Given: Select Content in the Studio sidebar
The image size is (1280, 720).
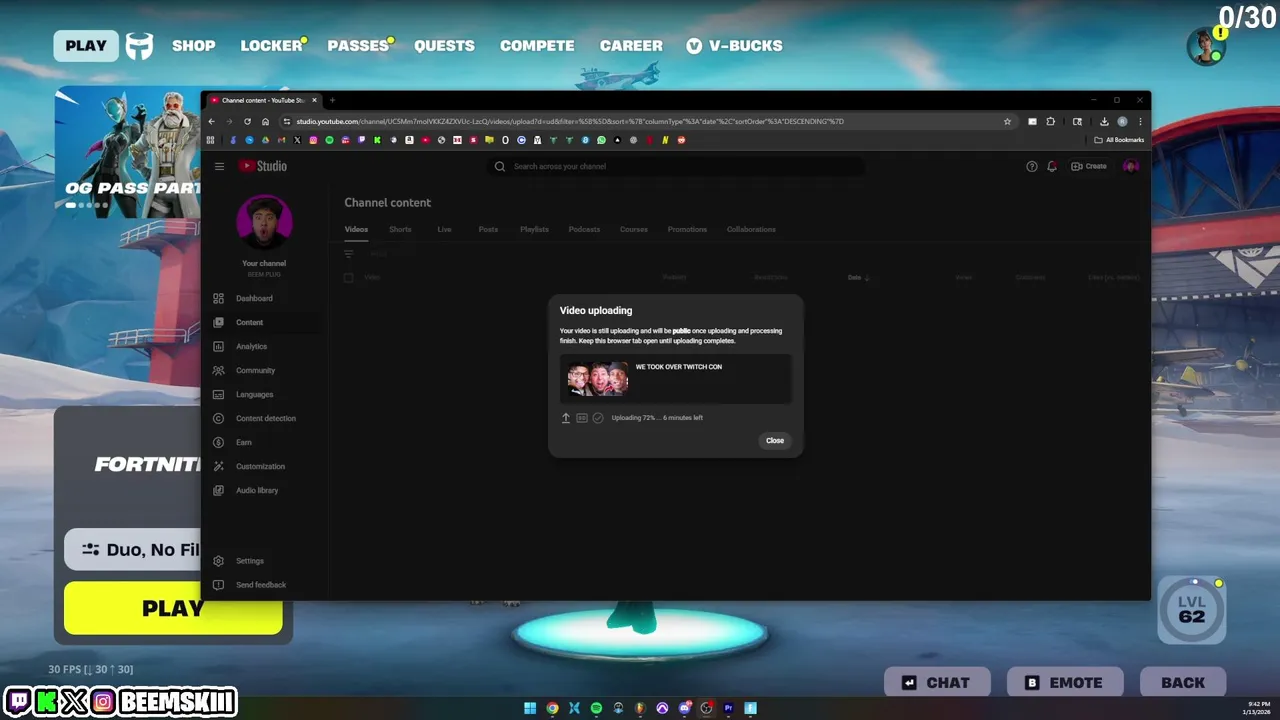Looking at the screenshot, I should click(249, 322).
